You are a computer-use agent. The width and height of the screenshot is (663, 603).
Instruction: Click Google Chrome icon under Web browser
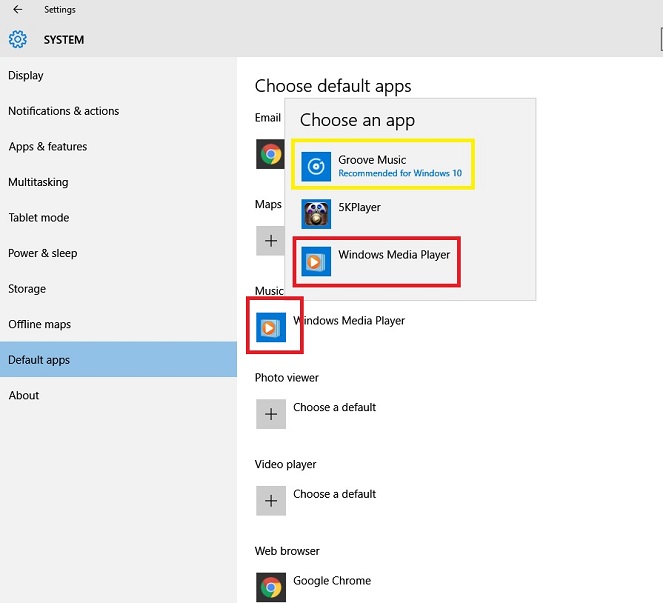click(271, 587)
